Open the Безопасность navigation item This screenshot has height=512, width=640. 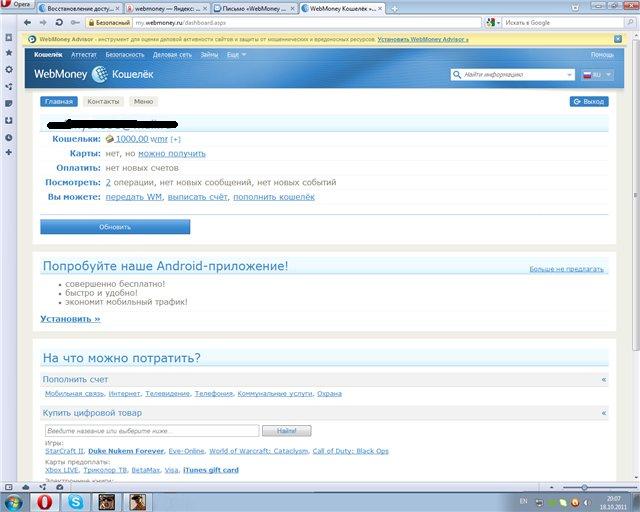click(125, 55)
